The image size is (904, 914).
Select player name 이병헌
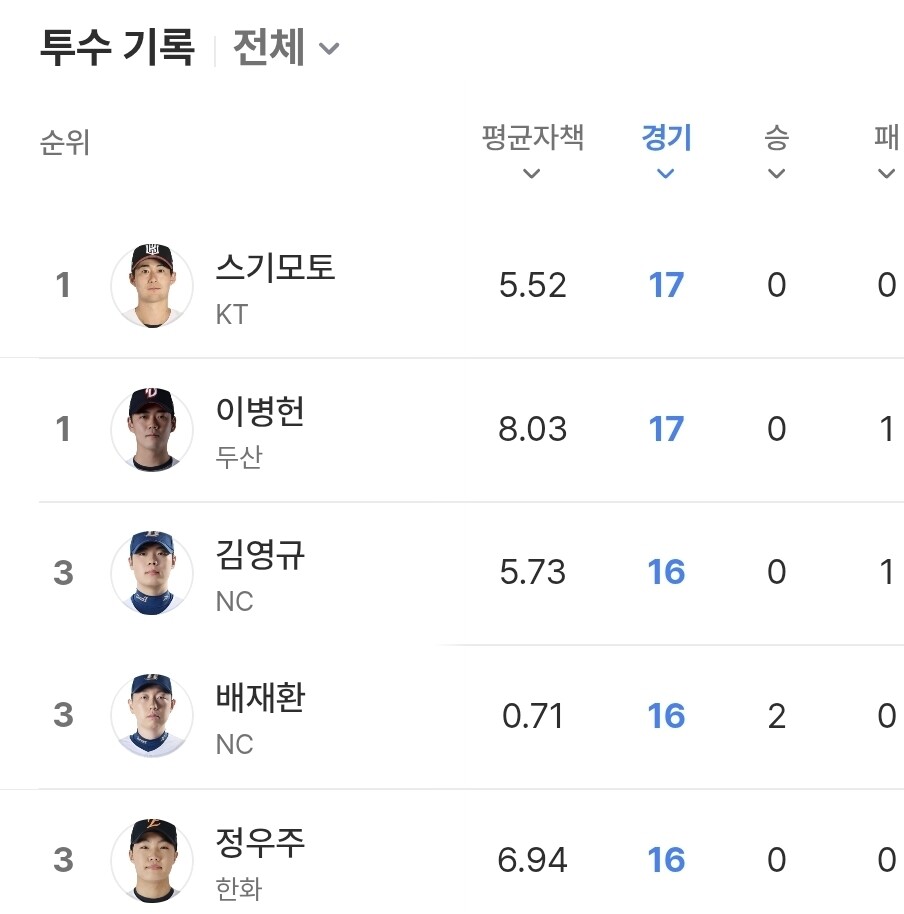tap(260, 411)
